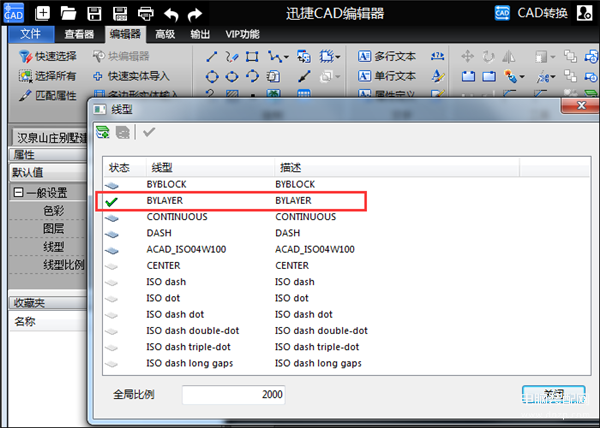Click the 图层 property in the panel
Image resolution: width=600 pixels, height=428 pixels.
coord(53,229)
